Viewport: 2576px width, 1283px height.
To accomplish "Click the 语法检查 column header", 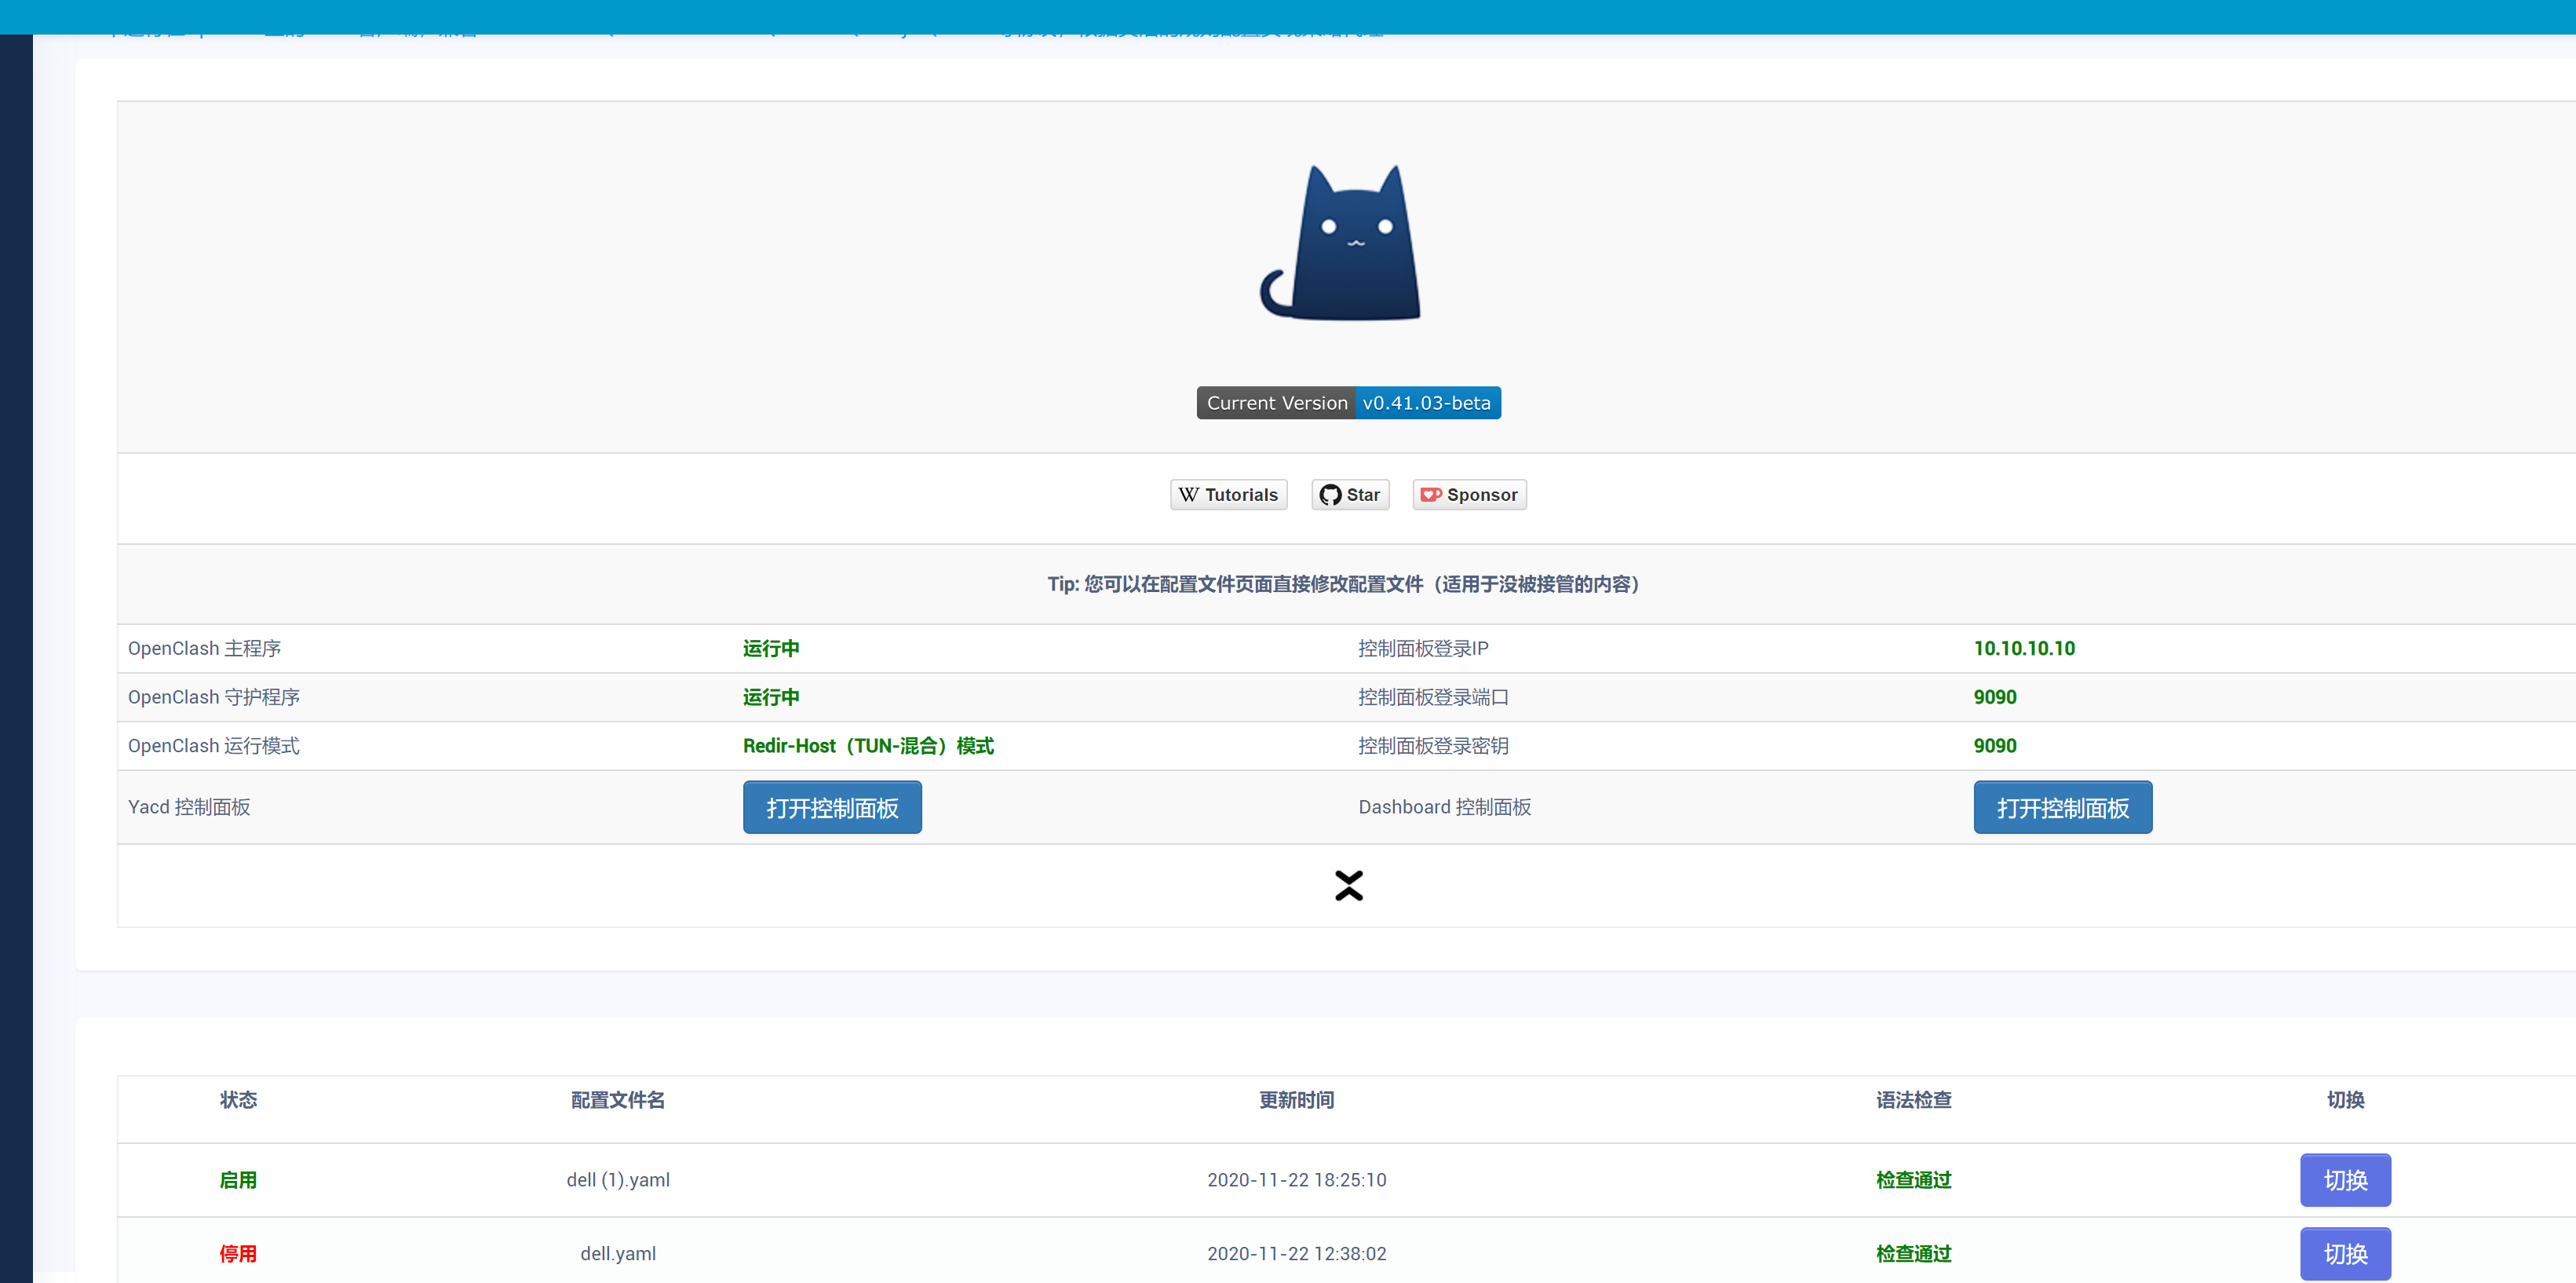I will pos(1913,1100).
